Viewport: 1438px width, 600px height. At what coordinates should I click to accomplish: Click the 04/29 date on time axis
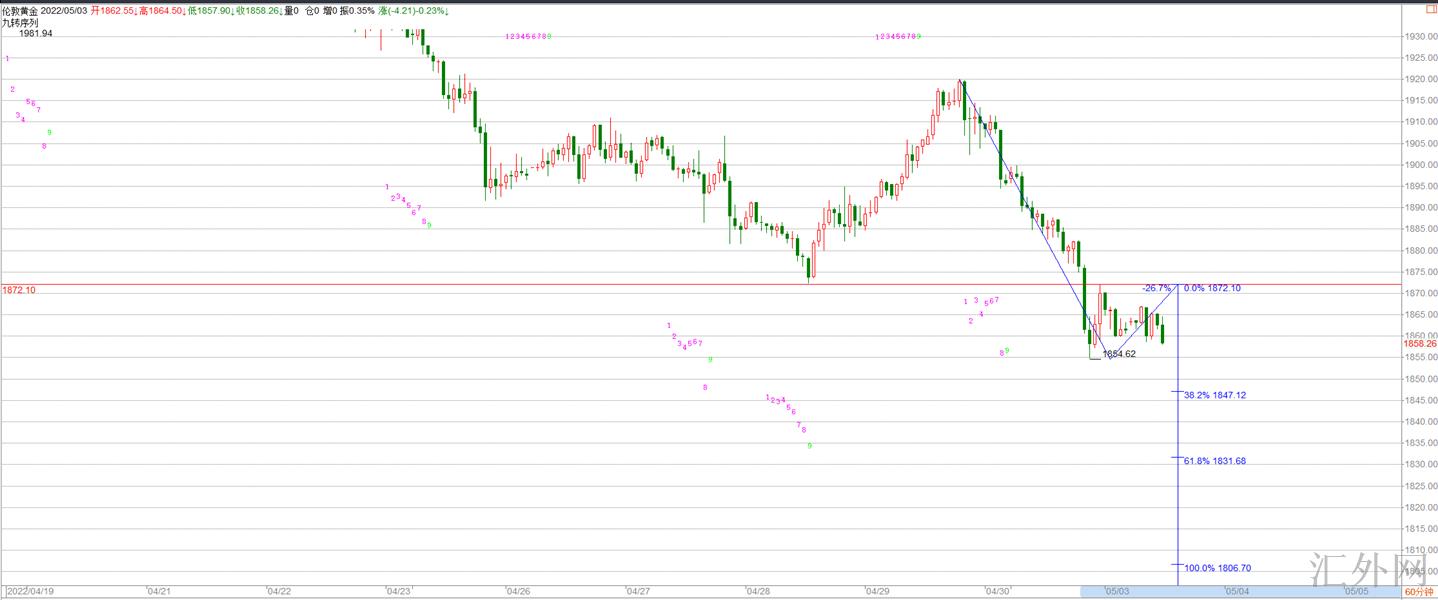pos(878,592)
